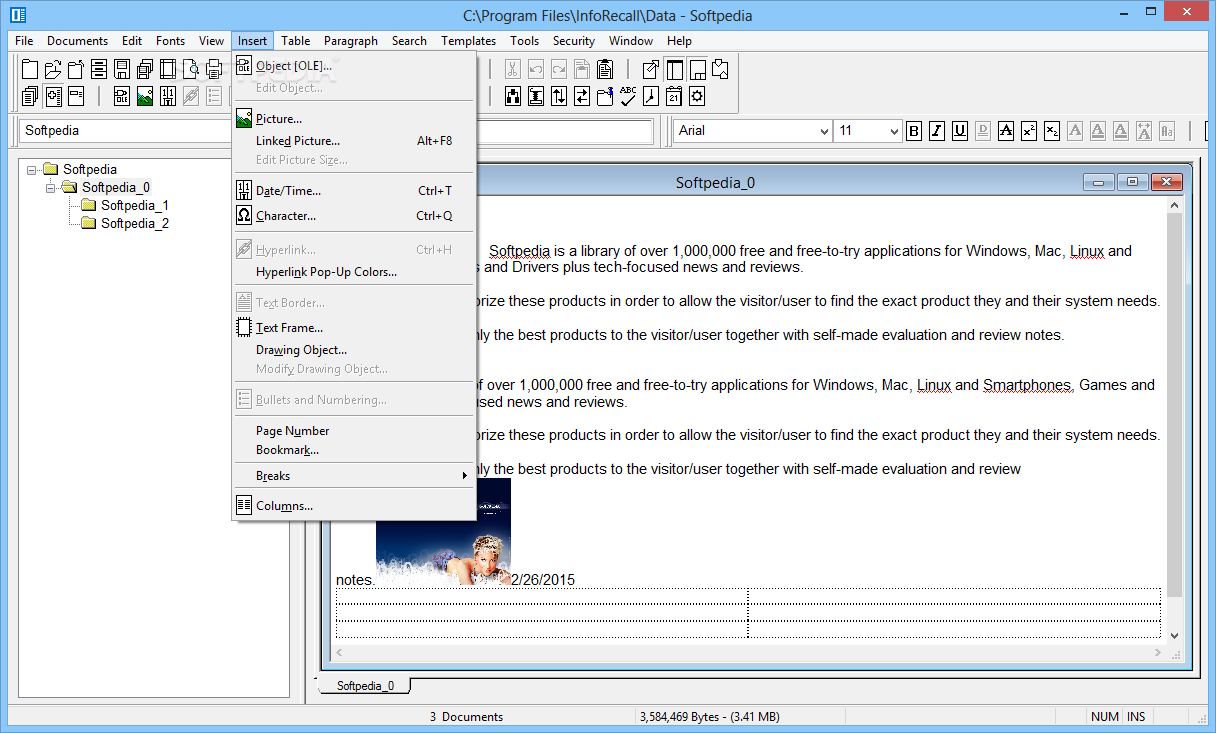1216x733 pixels.
Task: Select Softpedia_1 in the tree
Action: point(135,206)
